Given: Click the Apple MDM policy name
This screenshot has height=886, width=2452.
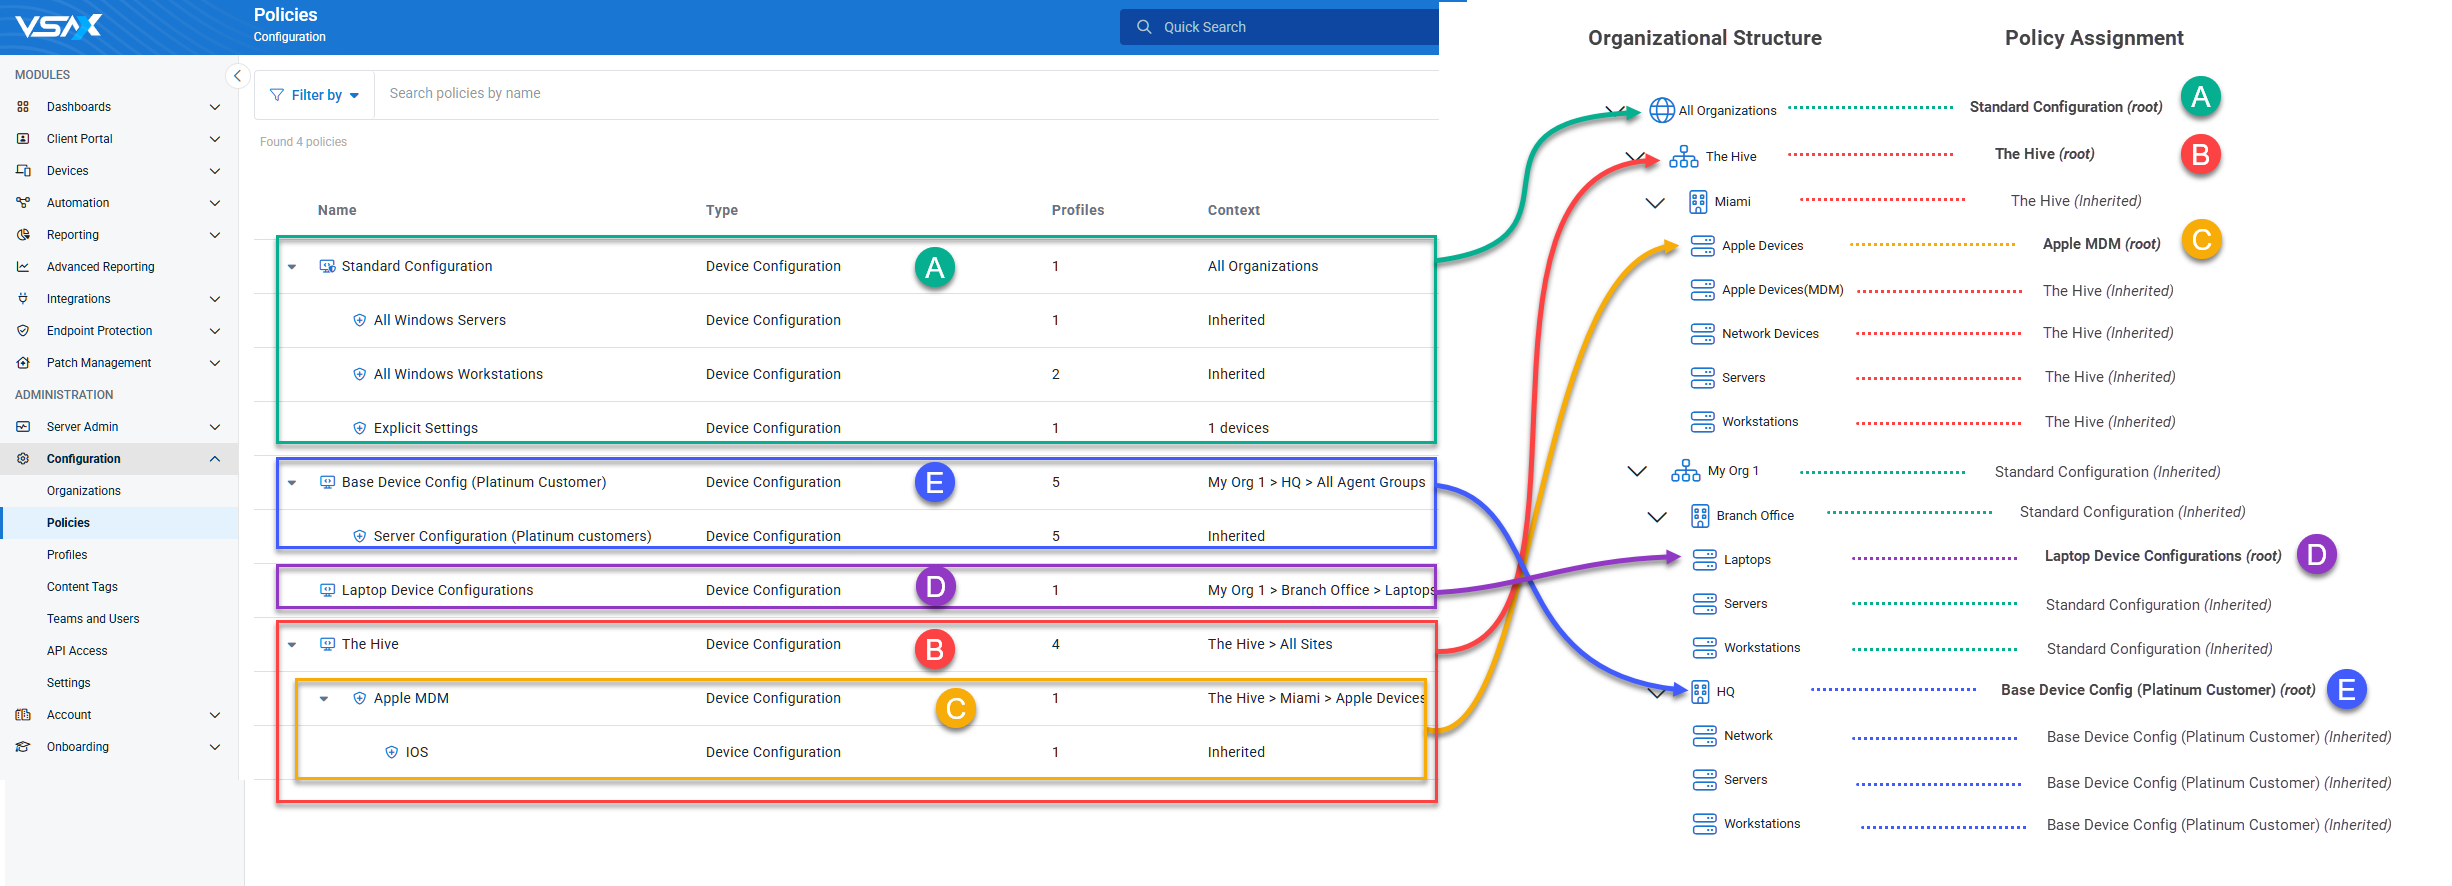Looking at the screenshot, I should 411,698.
